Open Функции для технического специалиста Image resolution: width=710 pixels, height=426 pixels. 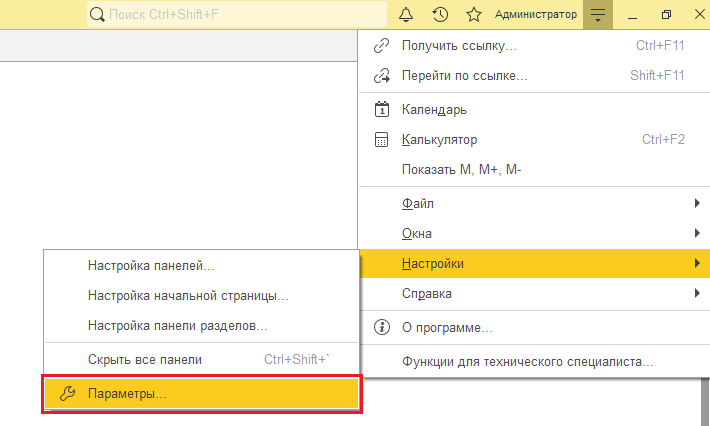click(534, 362)
